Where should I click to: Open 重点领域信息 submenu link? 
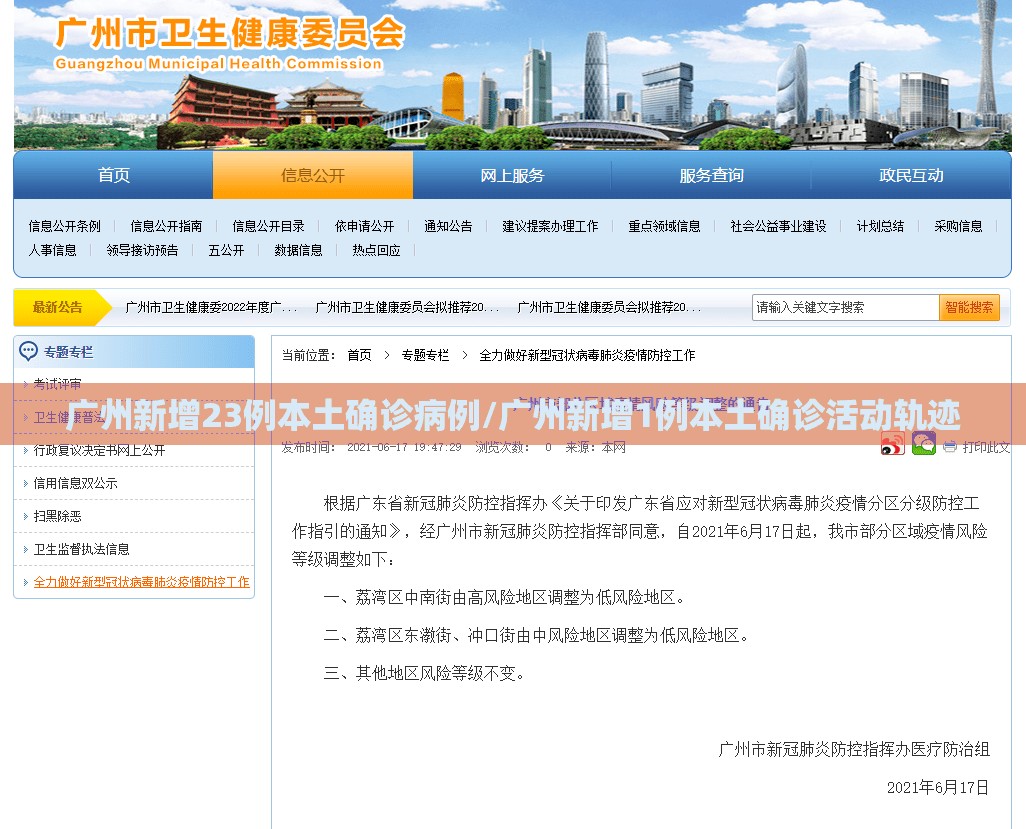tap(664, 226)
